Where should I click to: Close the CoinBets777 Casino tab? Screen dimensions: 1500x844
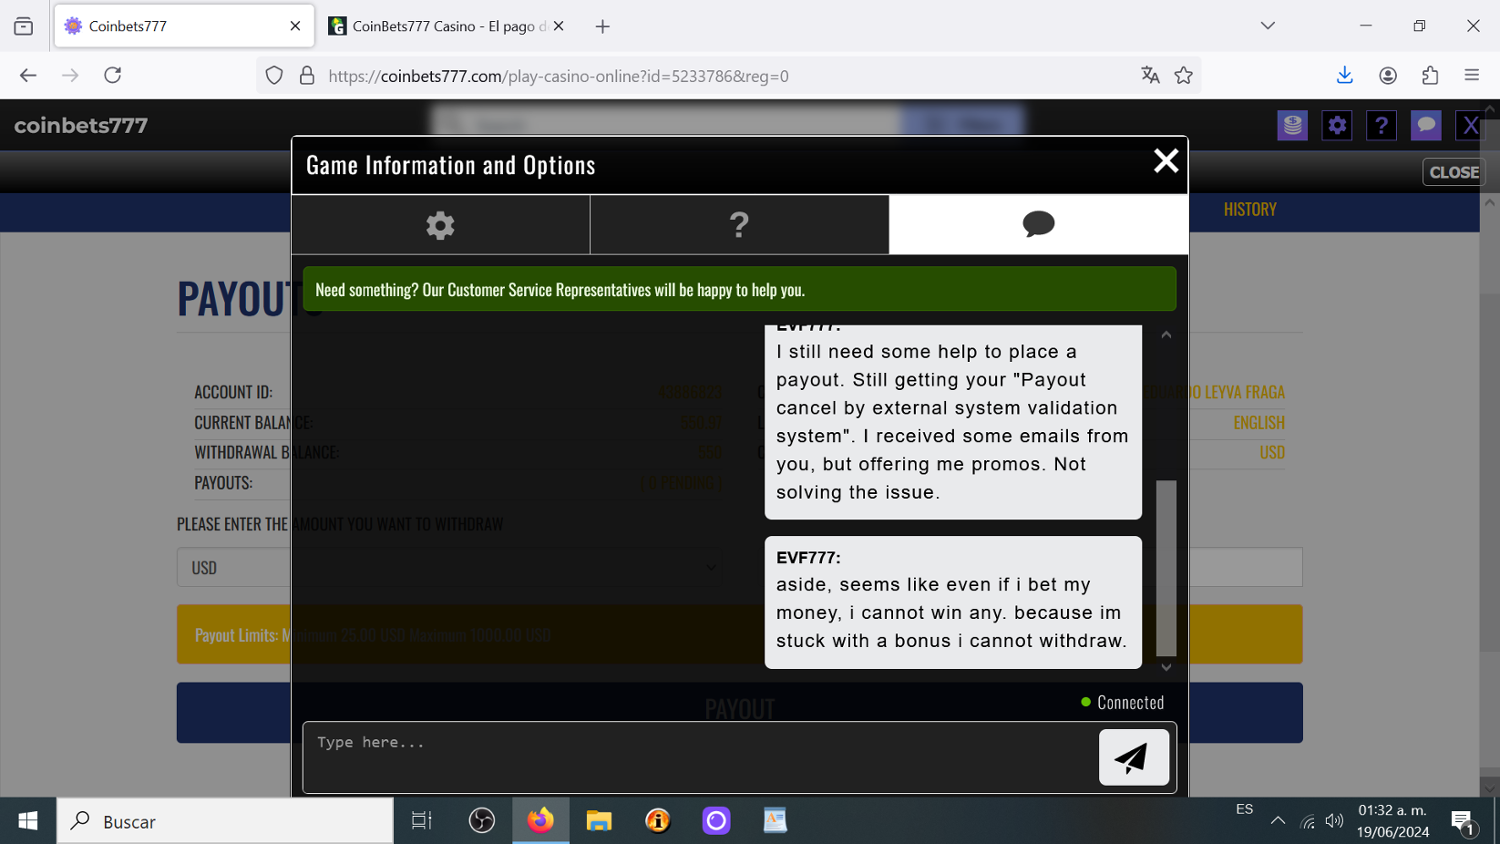559,26
